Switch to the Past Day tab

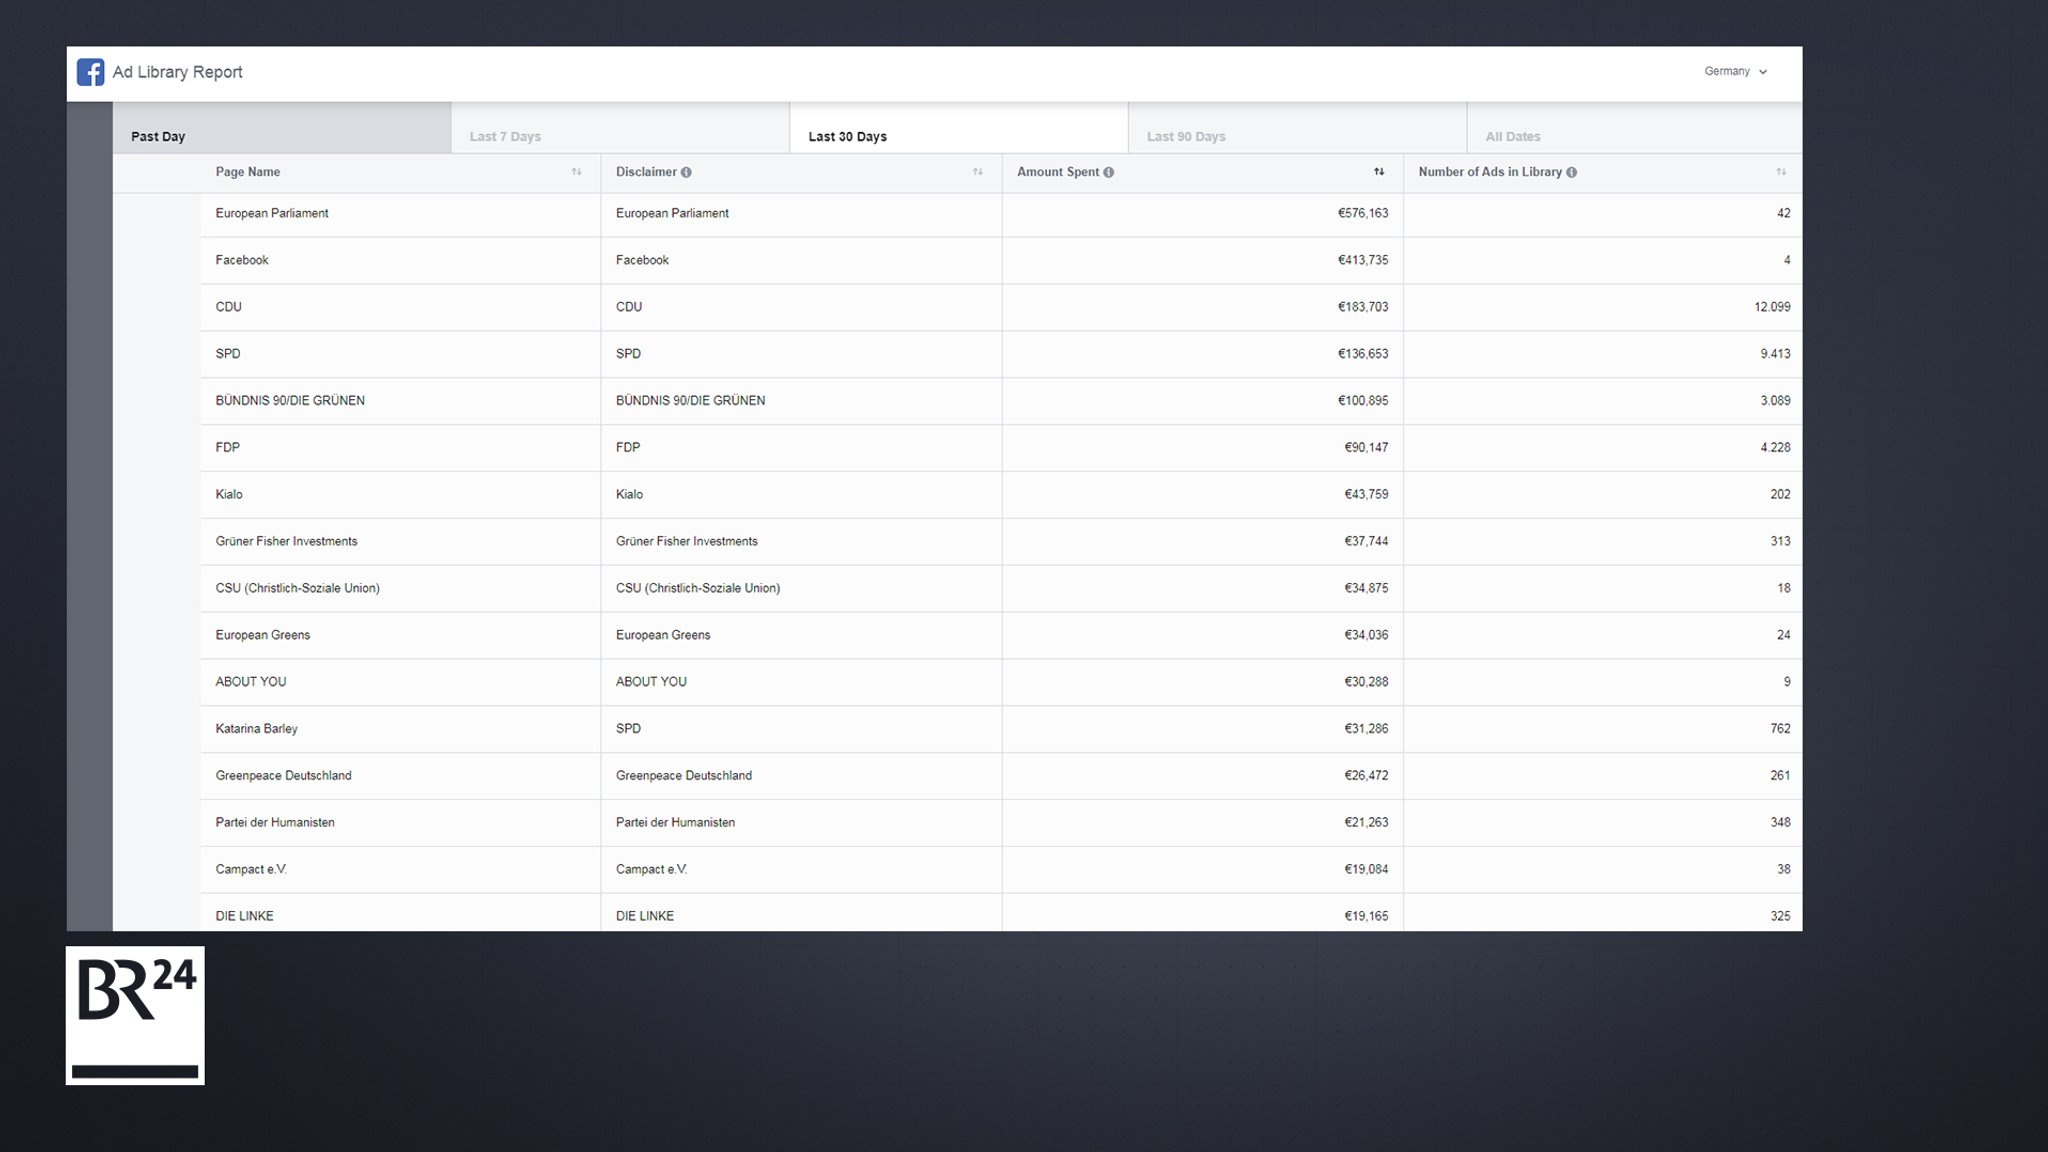click(x=281, y=128)
